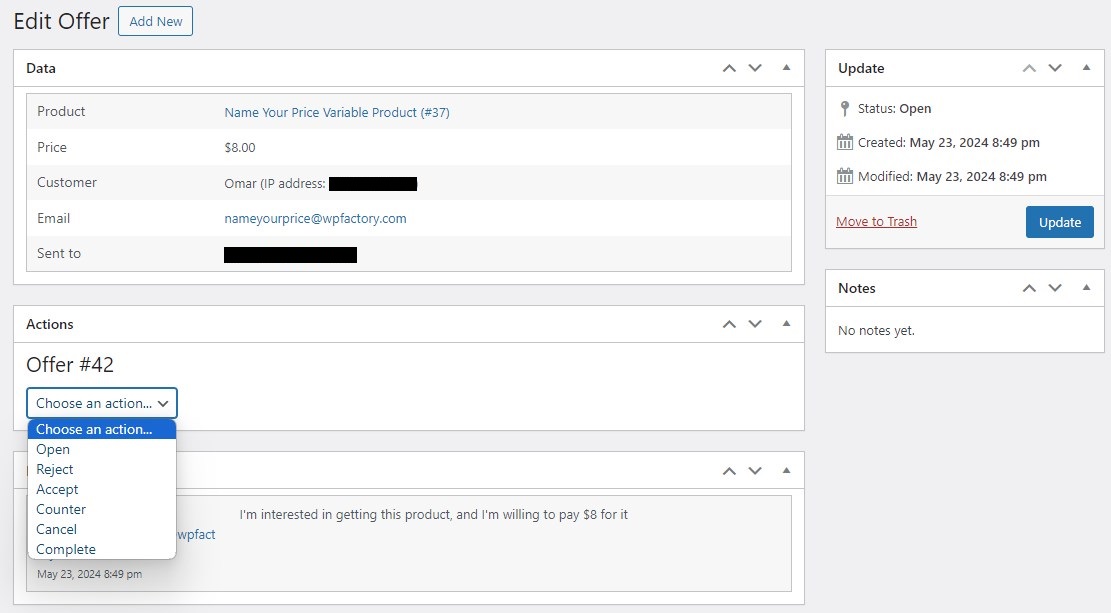Collapse the Data panel with its triangle icon
This screenshot has height=613, width=1111.
[x=786, y=67]
